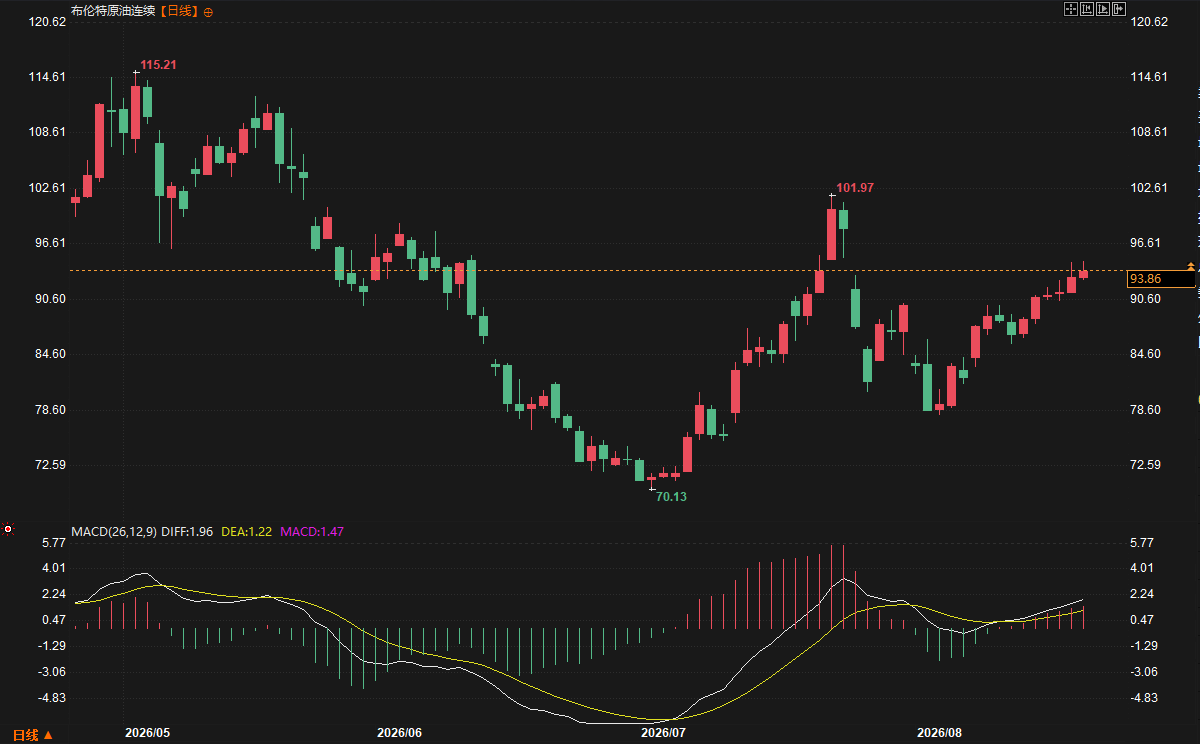Image resolution: width=1200 pixels, height=744 pixels.
Task: Click the yellow DEA:1.22 label
Action: click(x=246, y=531)
